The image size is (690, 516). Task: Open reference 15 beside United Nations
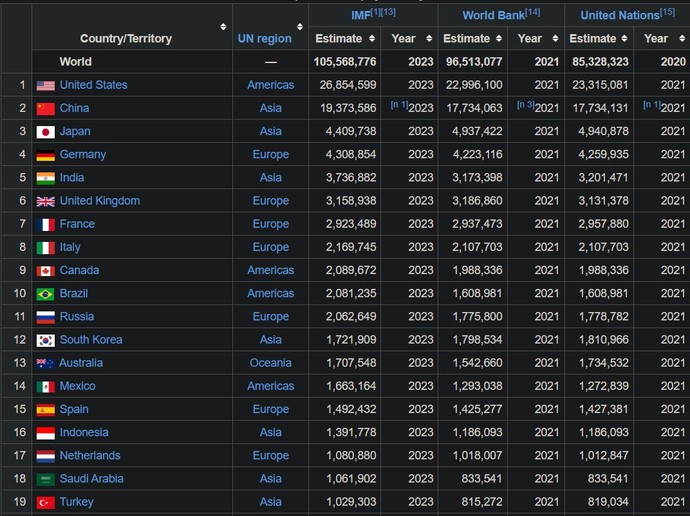(667, 12)
